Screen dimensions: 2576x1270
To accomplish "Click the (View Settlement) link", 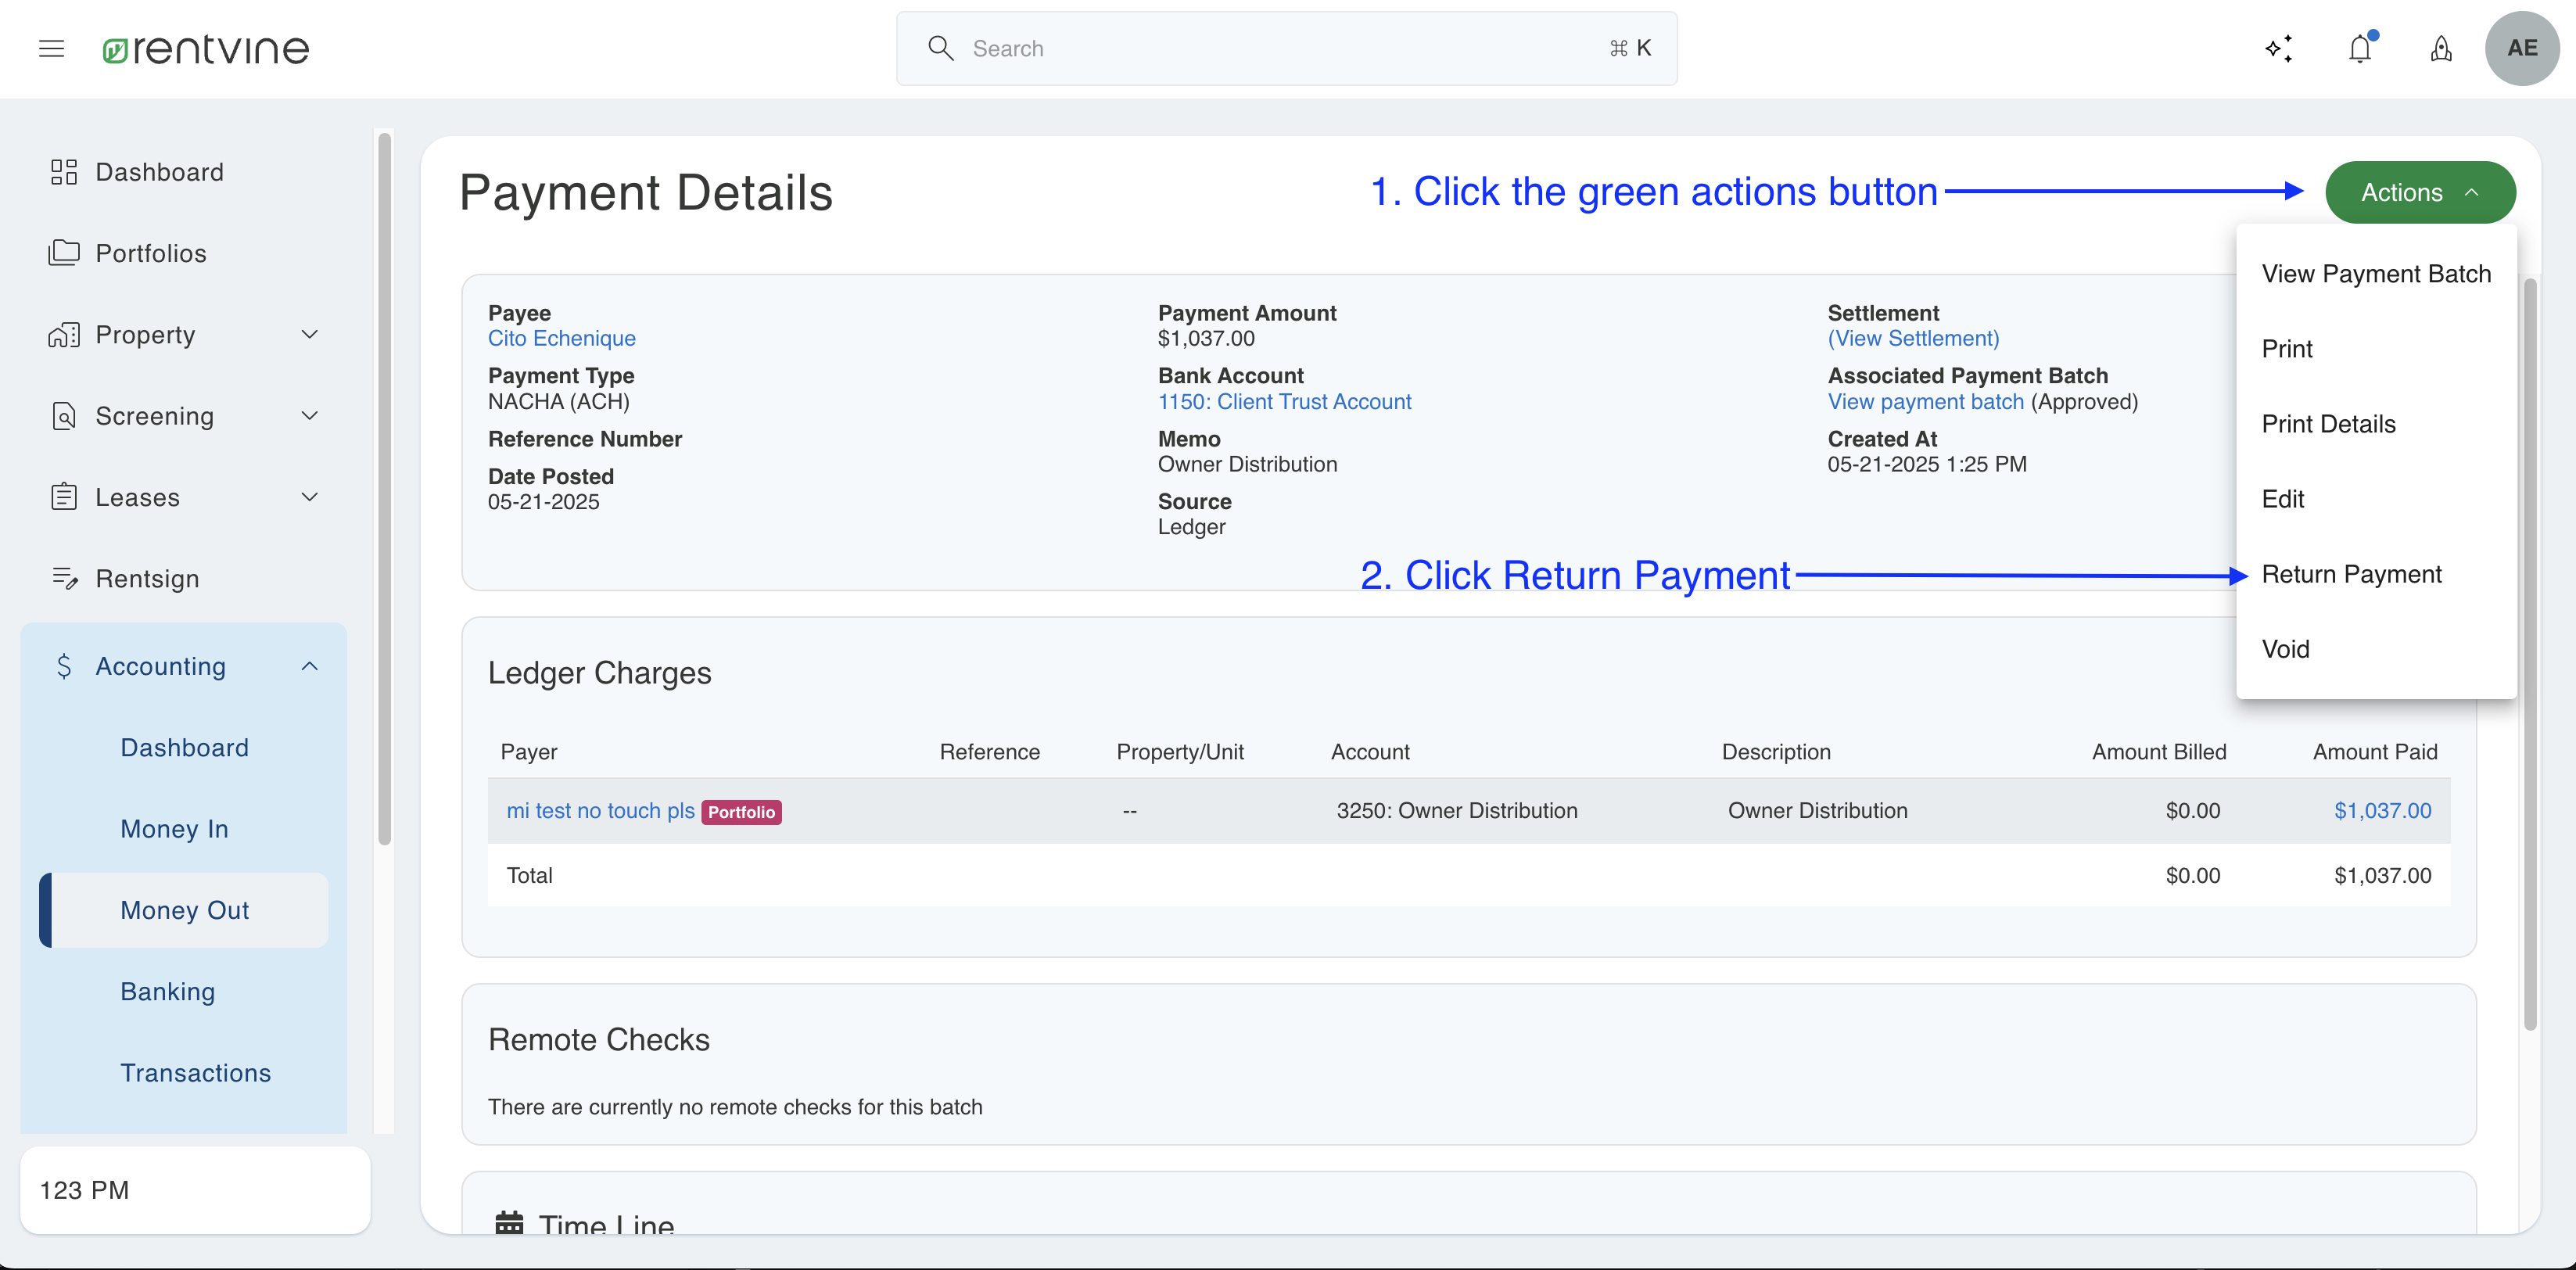I will 1913,338.
